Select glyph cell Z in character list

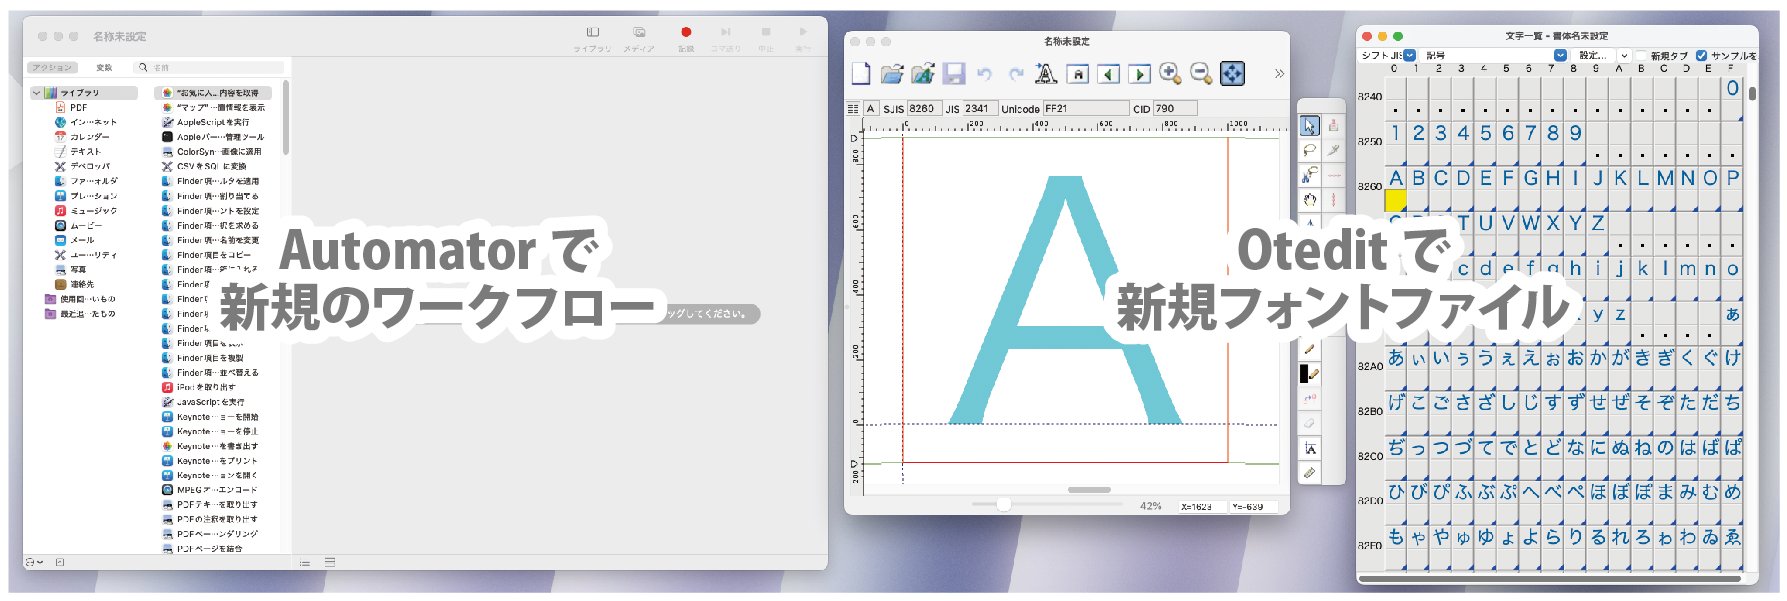pyautogui.click(x=1598, y=223)
